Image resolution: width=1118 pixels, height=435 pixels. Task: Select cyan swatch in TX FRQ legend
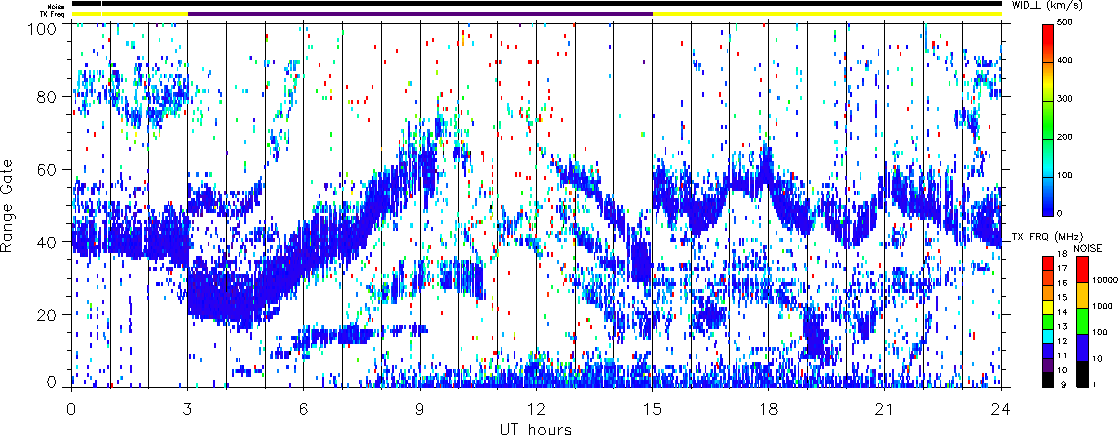pyautogui.click(x=1048, y=337)
